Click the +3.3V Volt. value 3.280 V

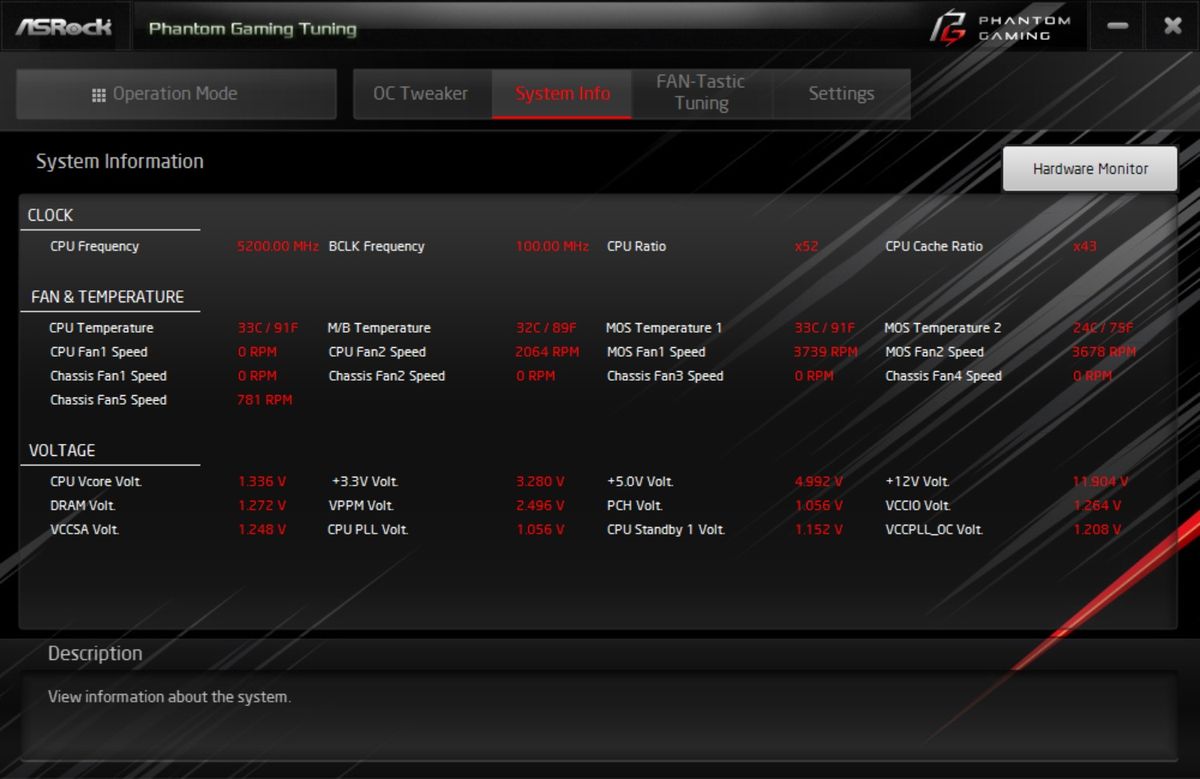coord(540,482)
